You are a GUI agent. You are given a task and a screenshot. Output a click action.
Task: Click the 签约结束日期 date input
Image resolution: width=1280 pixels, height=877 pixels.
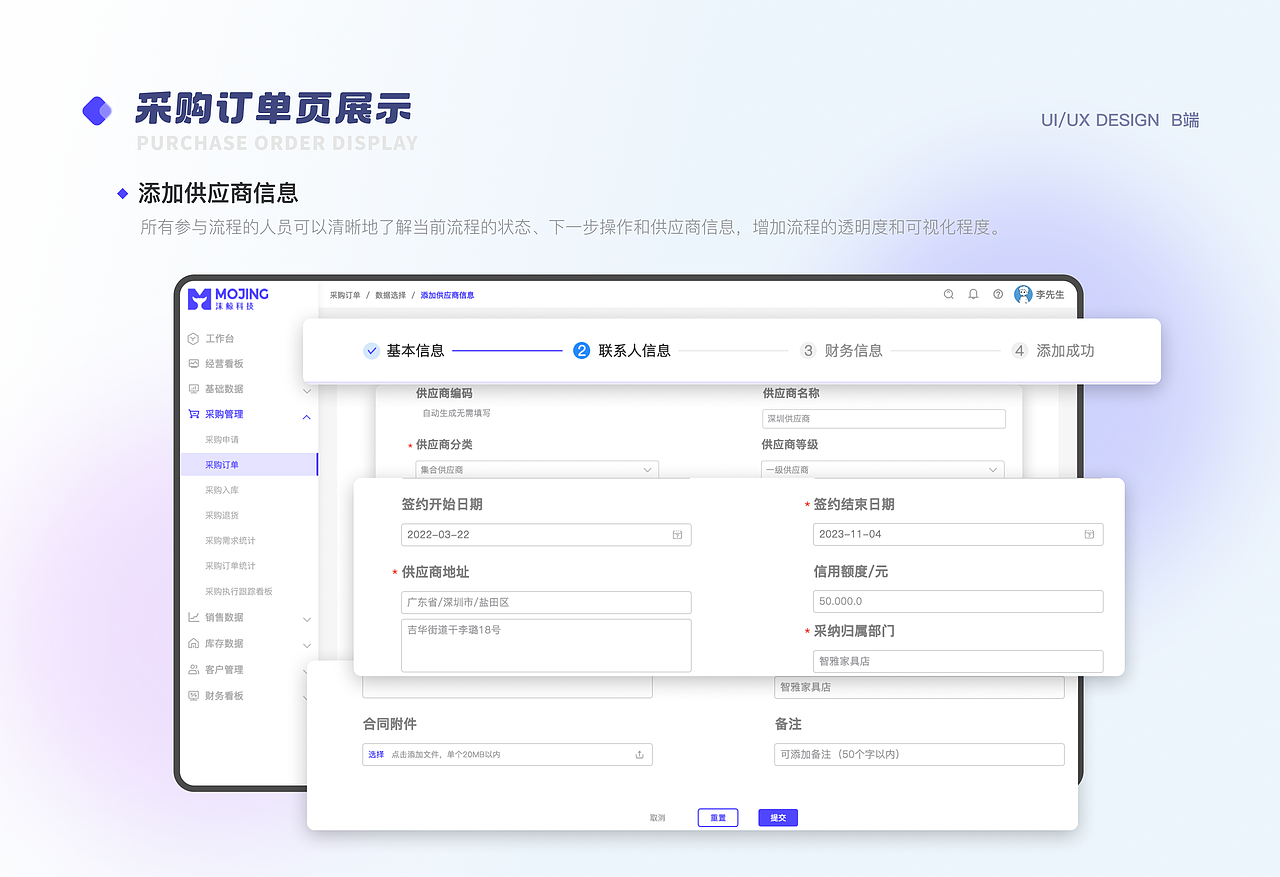pyautogui.click(x=958, y=535)
